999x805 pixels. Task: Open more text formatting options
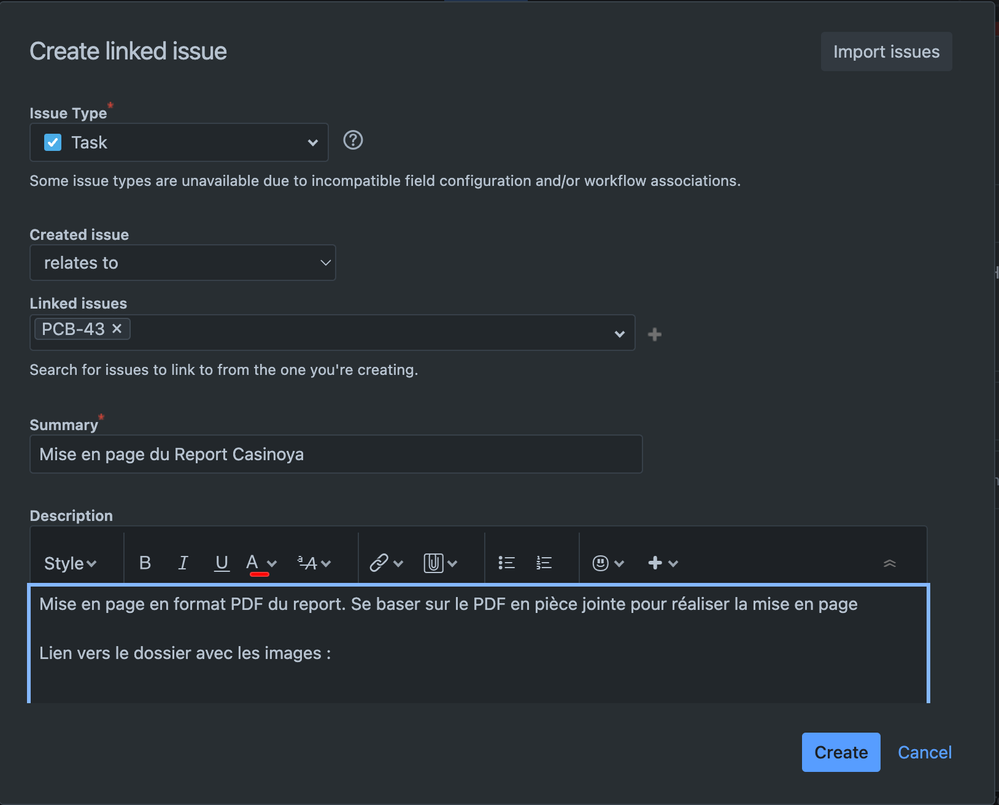pyautogui.click(x=314, y=563)
